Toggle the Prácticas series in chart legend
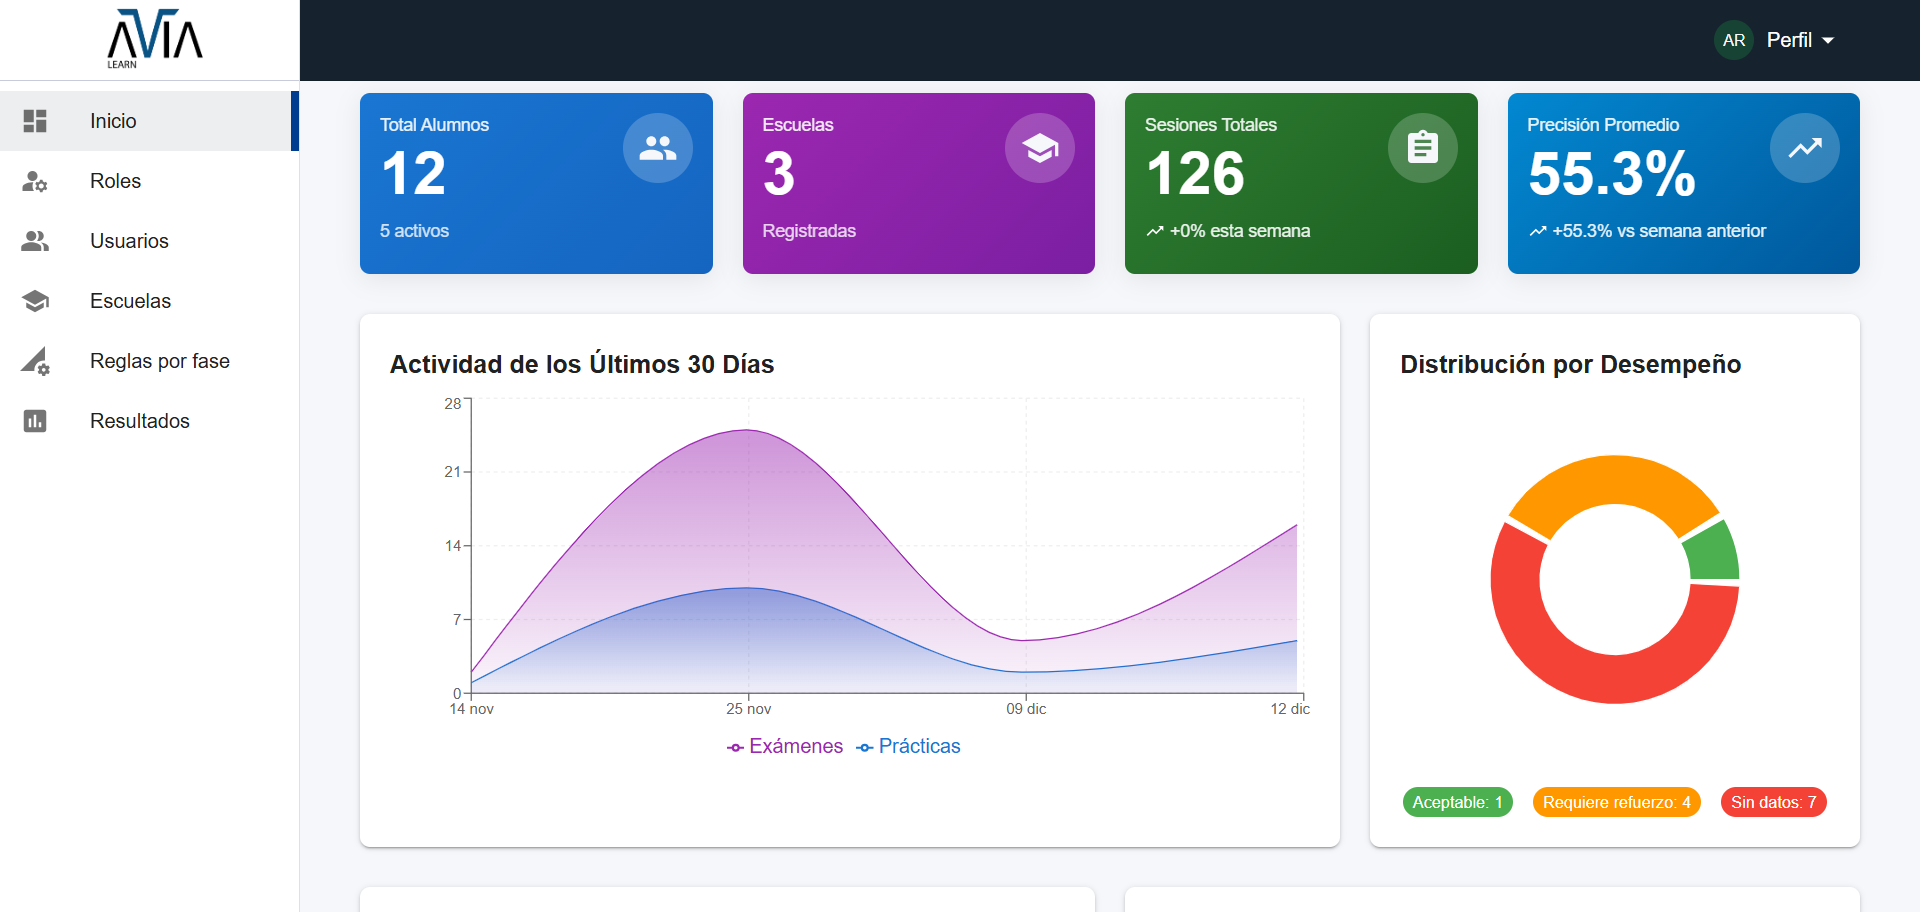Viewport: 1920px width, 912px height. pos(908,747)
